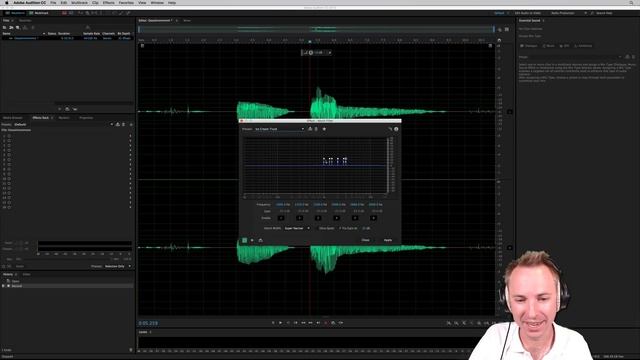Select Music type in Essential Sound
Image resolution: width=640 pixels, height=360 pixels.
tap(548, 46)
